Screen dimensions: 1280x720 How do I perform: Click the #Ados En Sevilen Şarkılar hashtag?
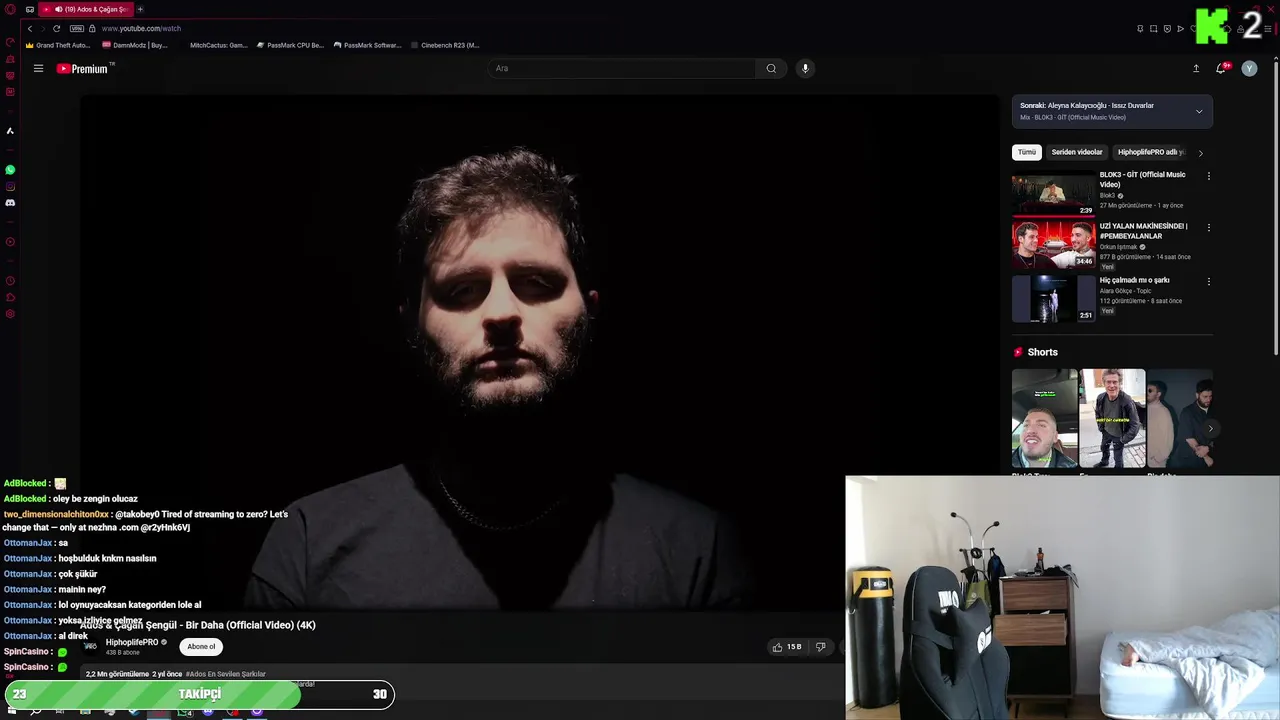(226, 674)
